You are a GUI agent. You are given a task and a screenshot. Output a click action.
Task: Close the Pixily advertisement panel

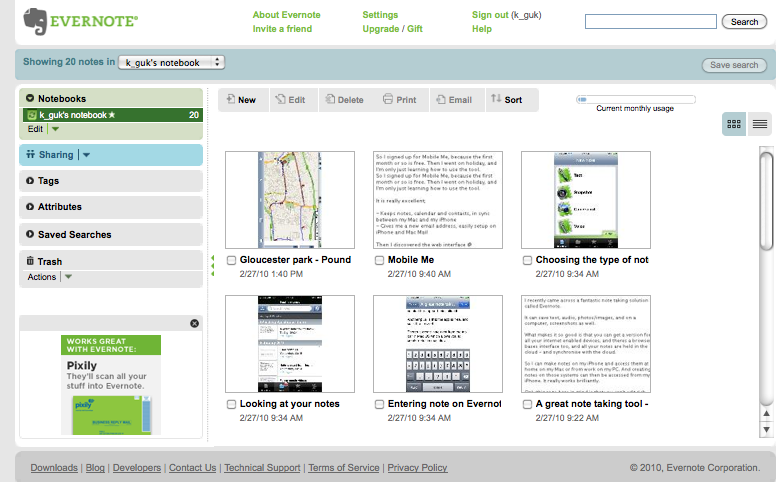[x=194, y=323]
